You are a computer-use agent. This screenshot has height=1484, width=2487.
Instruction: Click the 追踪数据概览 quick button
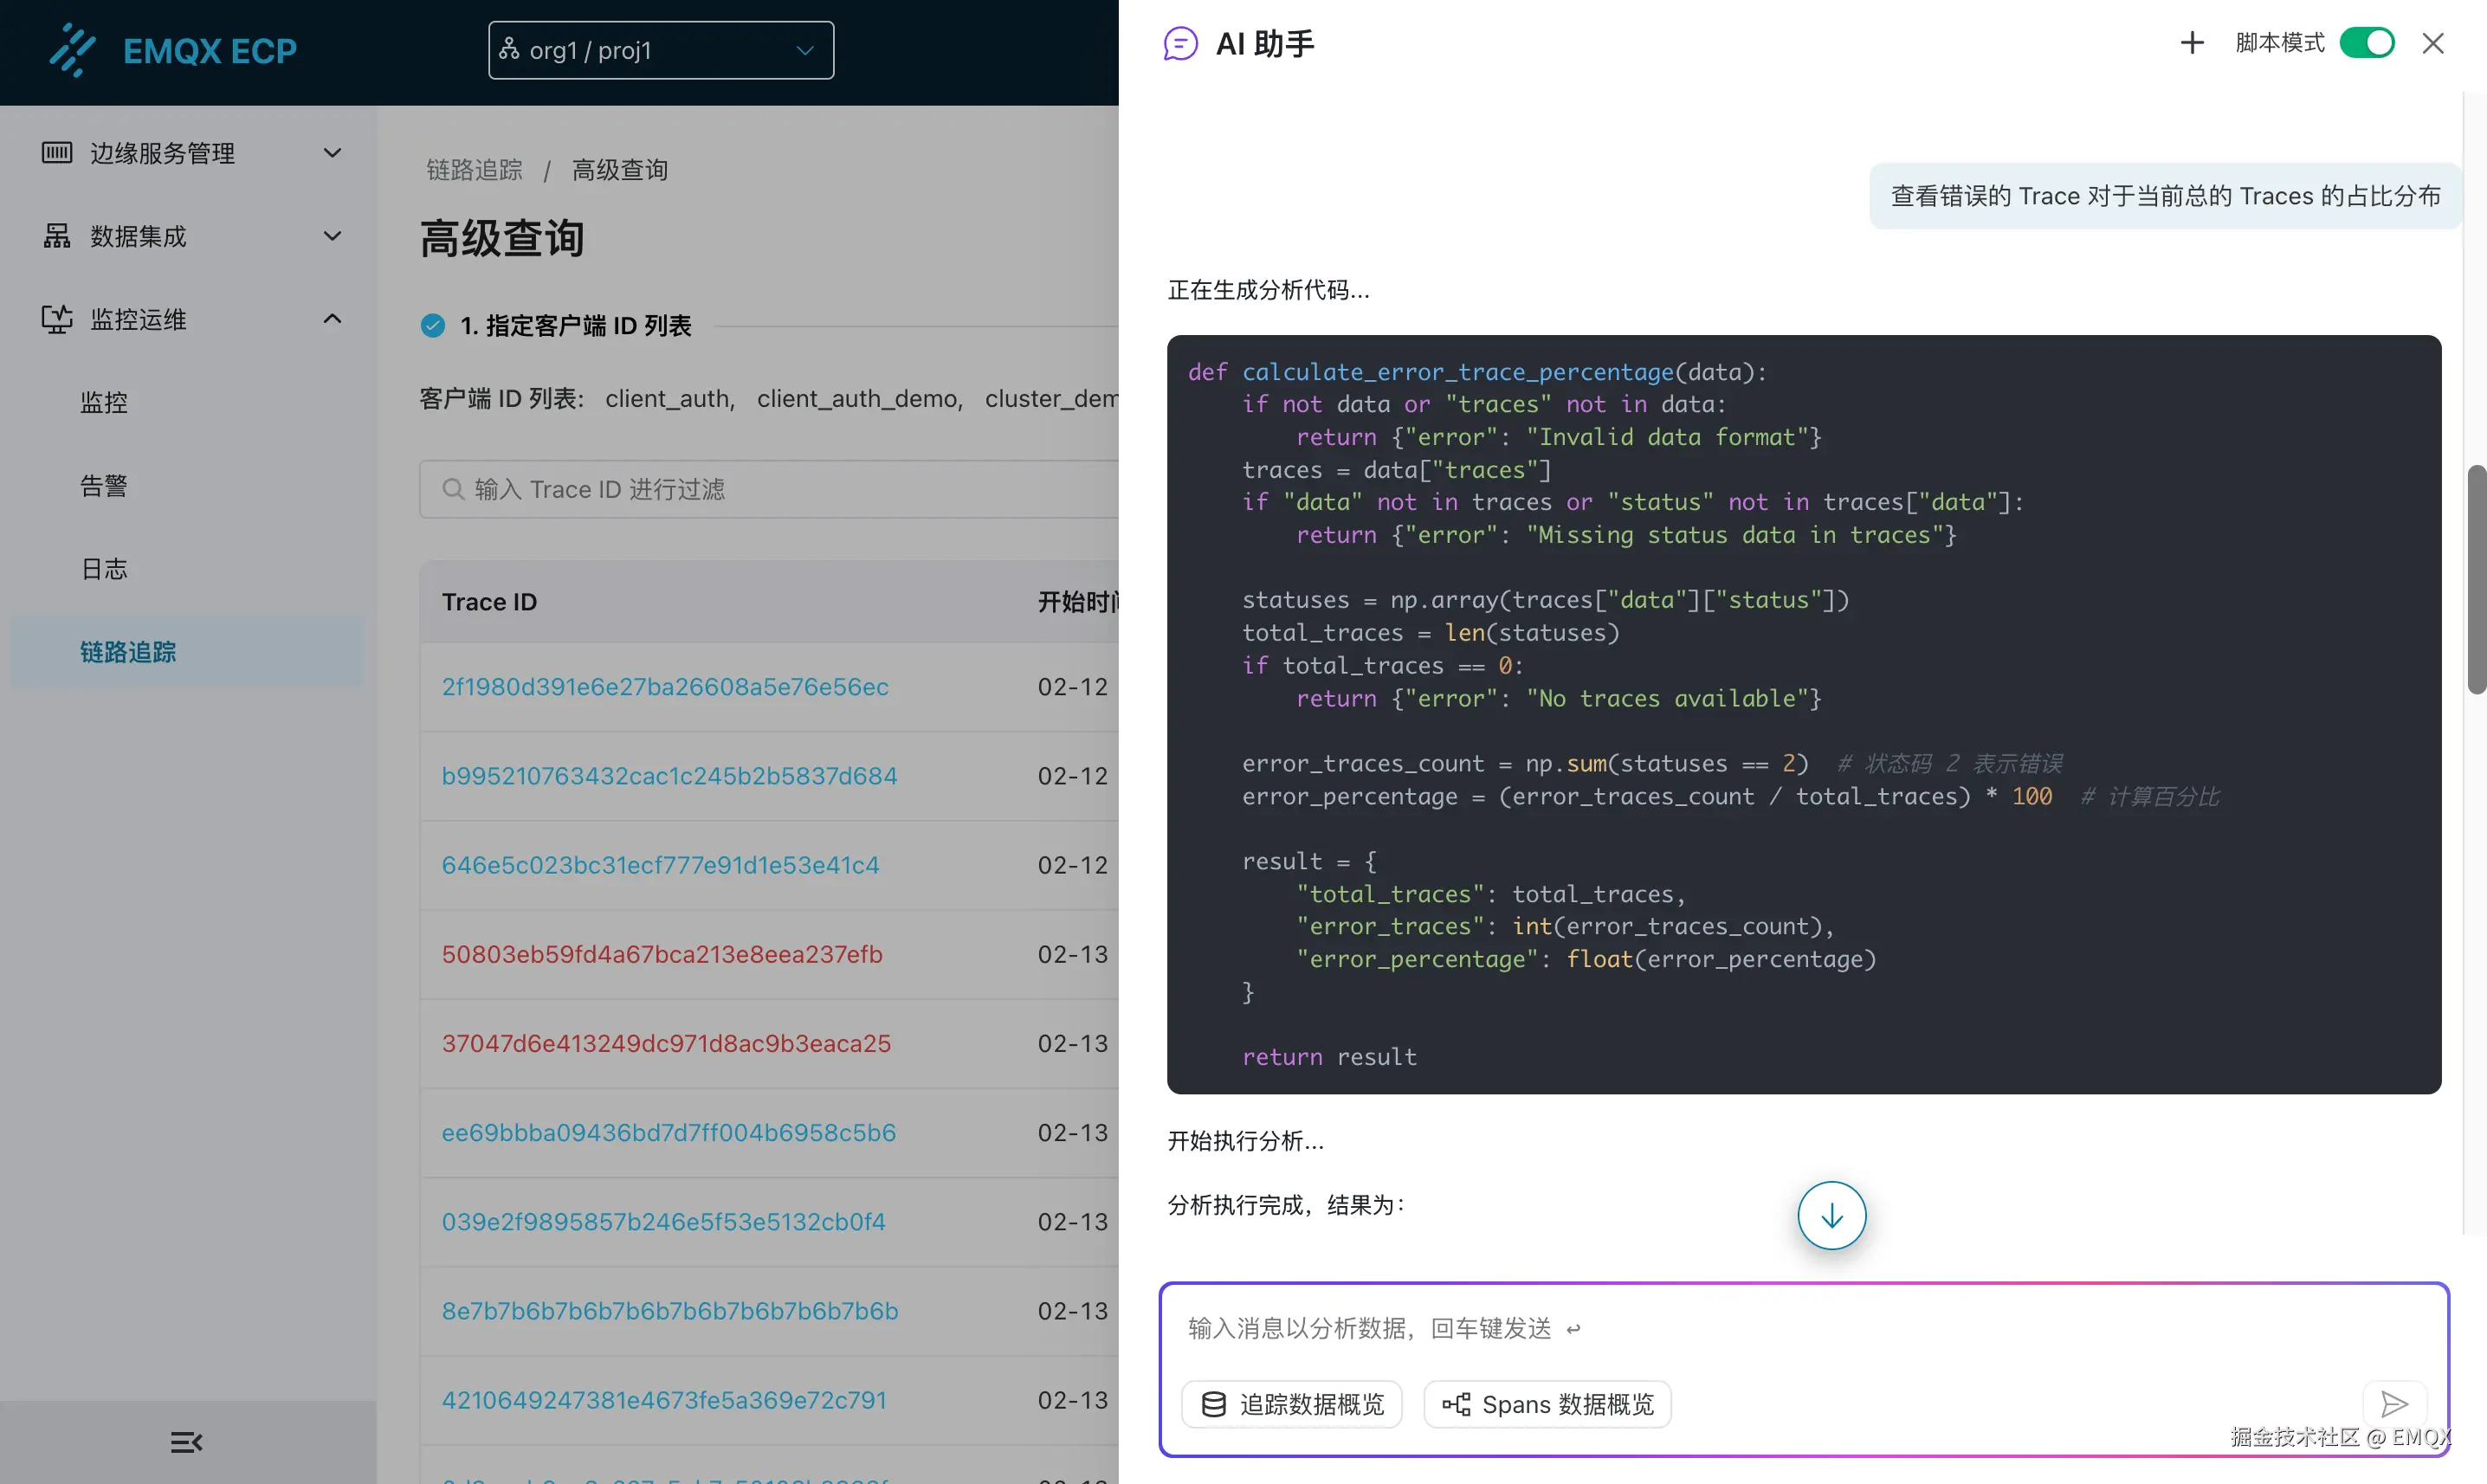tap(1291, 1404)
